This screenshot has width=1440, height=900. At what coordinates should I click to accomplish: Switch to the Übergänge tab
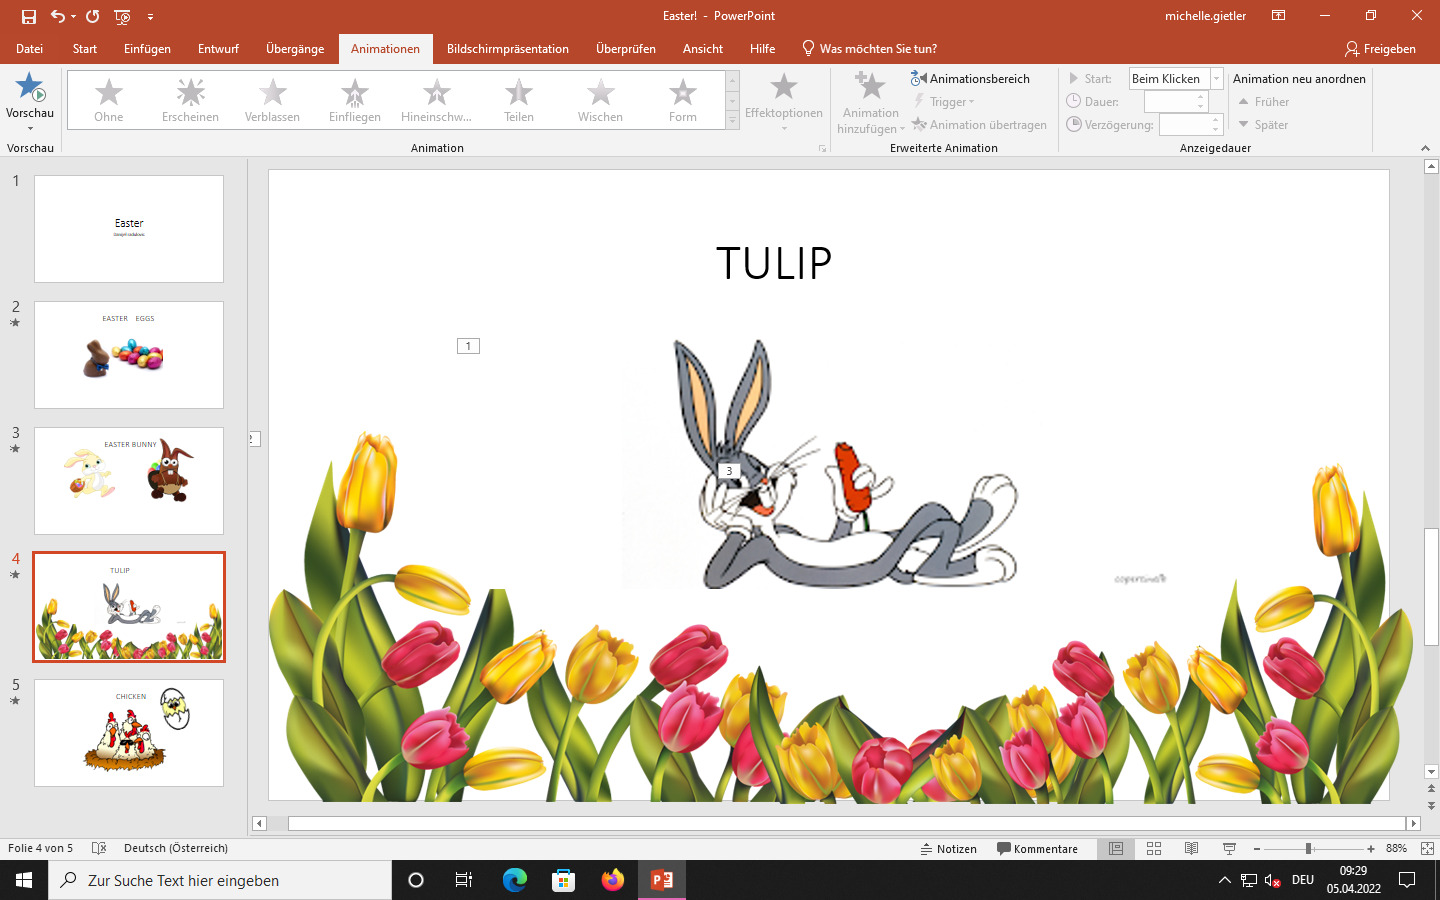click(x=295, y=48)
